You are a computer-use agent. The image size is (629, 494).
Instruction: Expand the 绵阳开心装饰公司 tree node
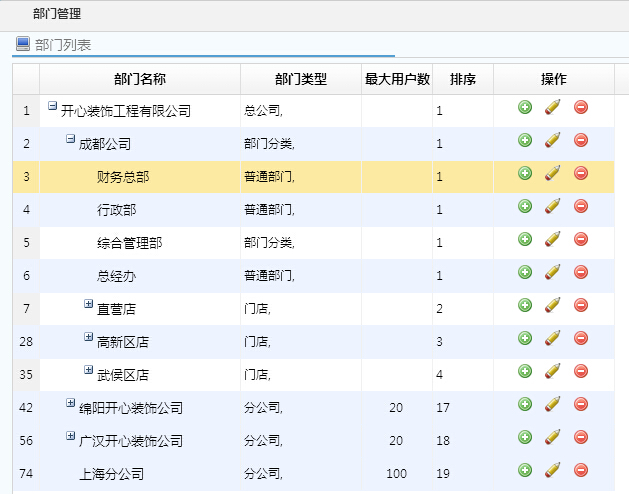[70, 404]
